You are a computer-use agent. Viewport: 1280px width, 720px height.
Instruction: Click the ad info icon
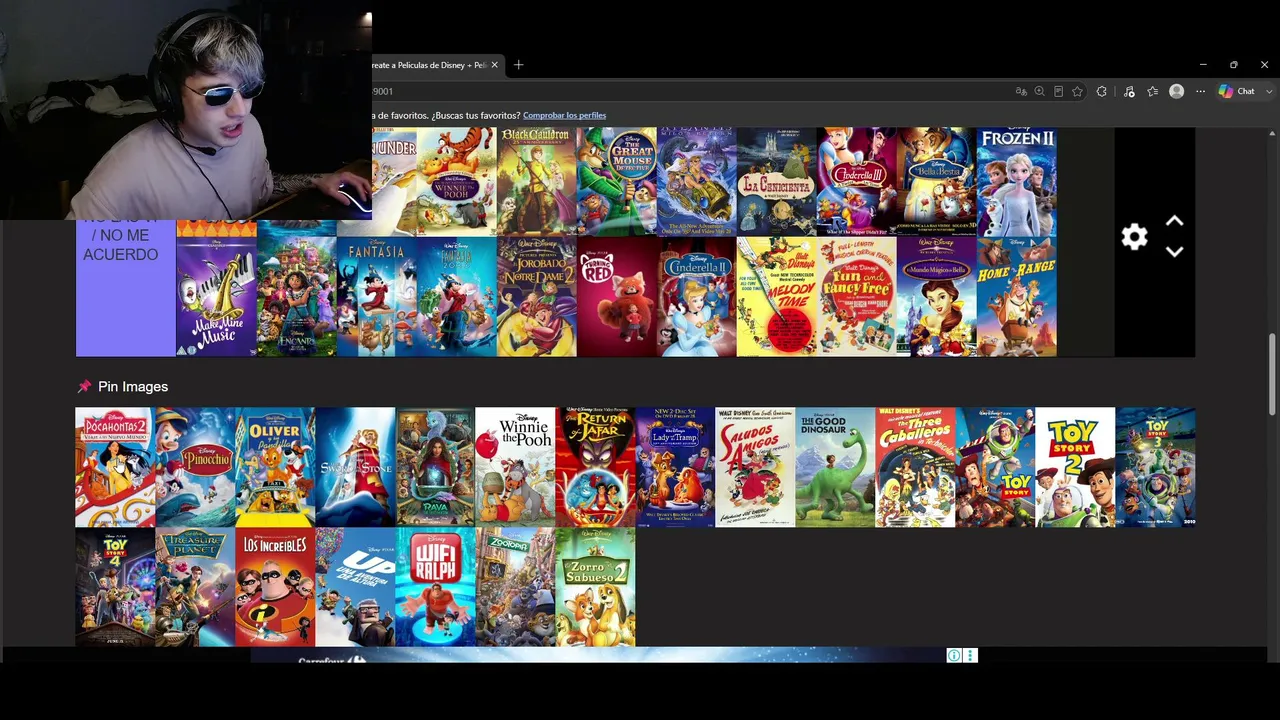[954, 656]
